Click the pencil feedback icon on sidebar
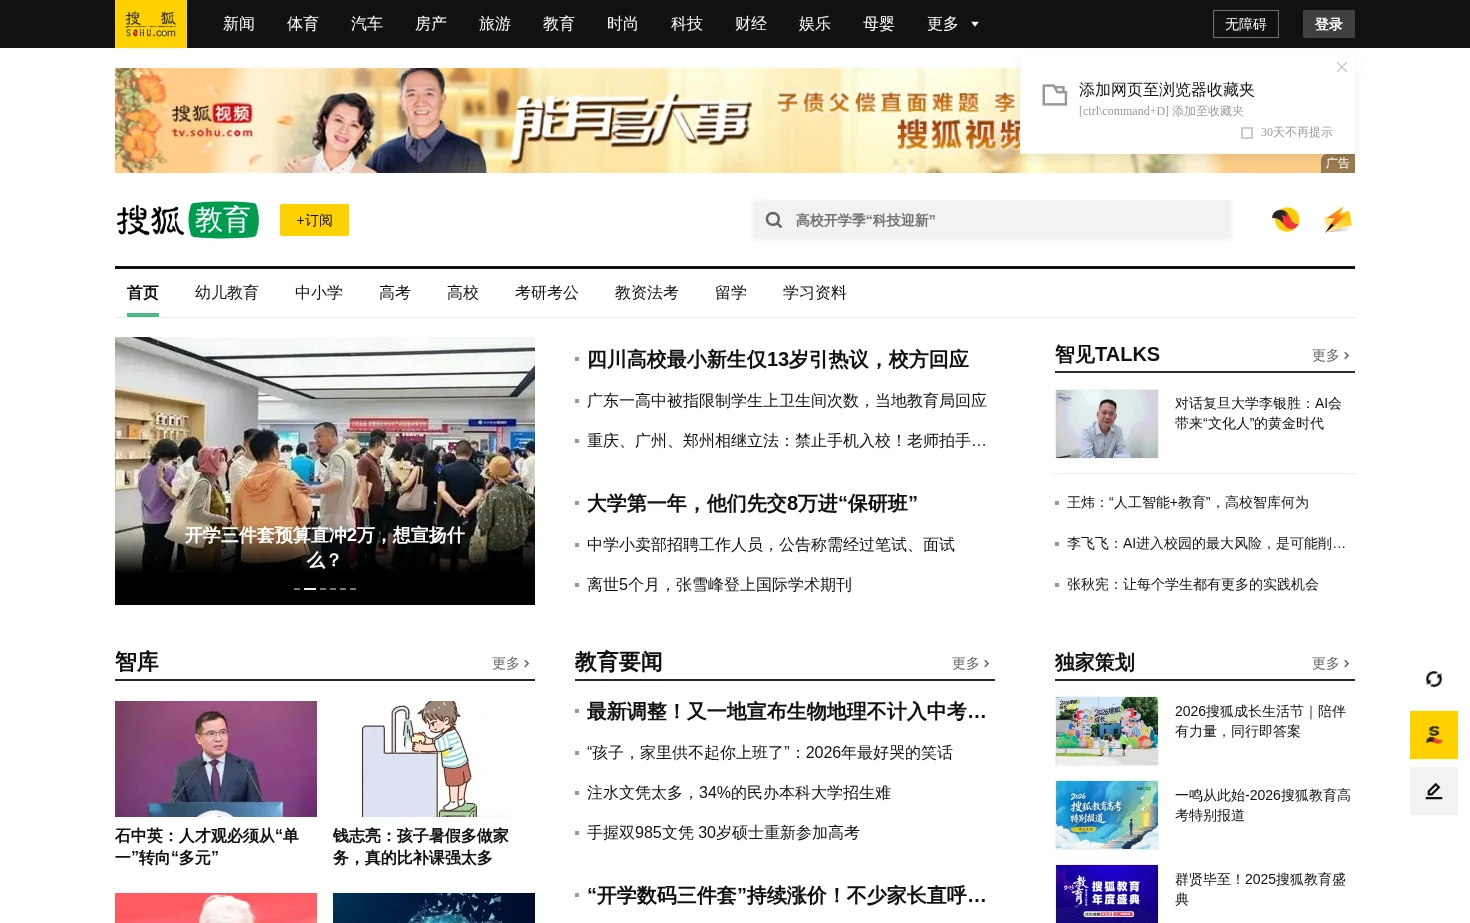This screenshot has height=923, width=1470. click(1434, 791)
